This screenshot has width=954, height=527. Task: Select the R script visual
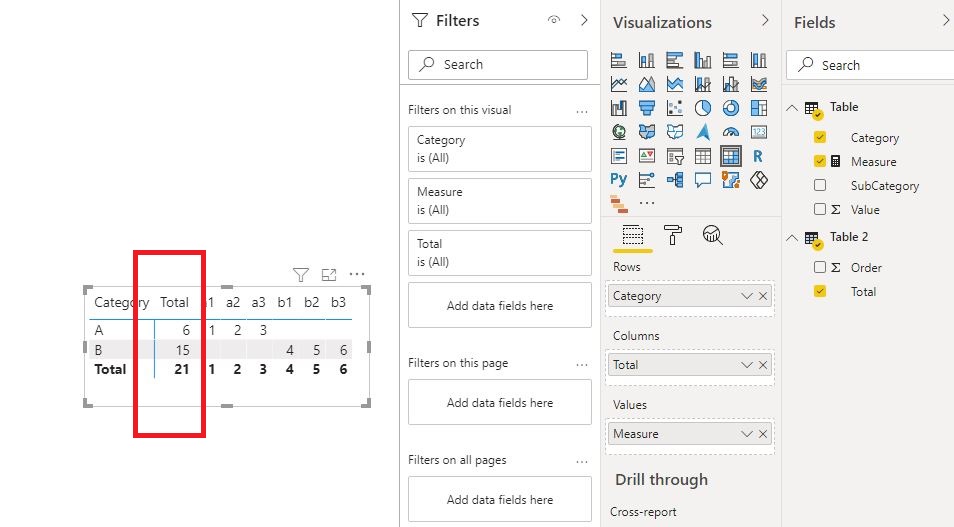[x=758, y=156]
